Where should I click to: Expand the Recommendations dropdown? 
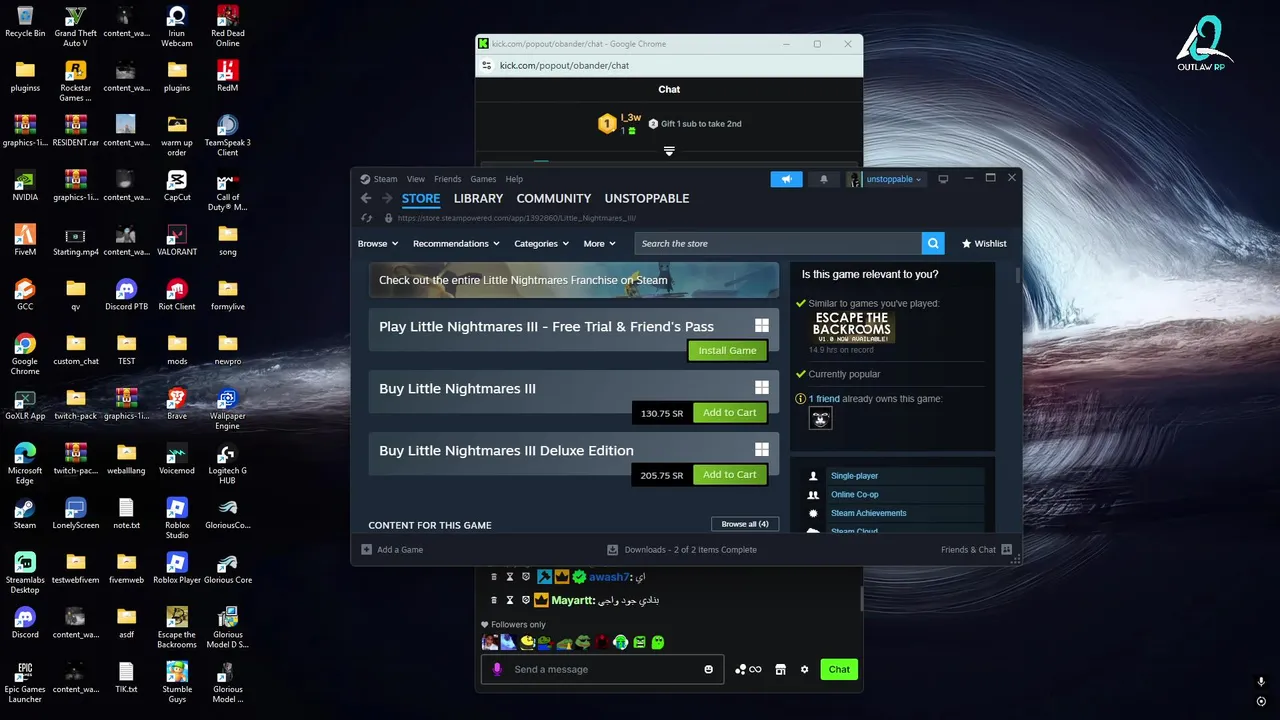click(456, 243)
